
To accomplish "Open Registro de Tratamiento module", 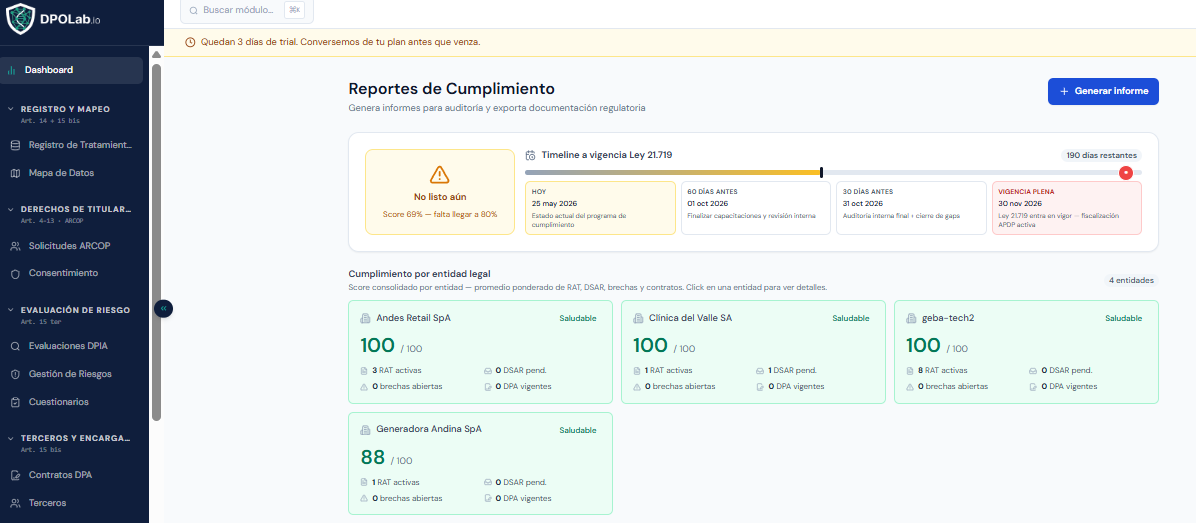I will coord(72,145).
